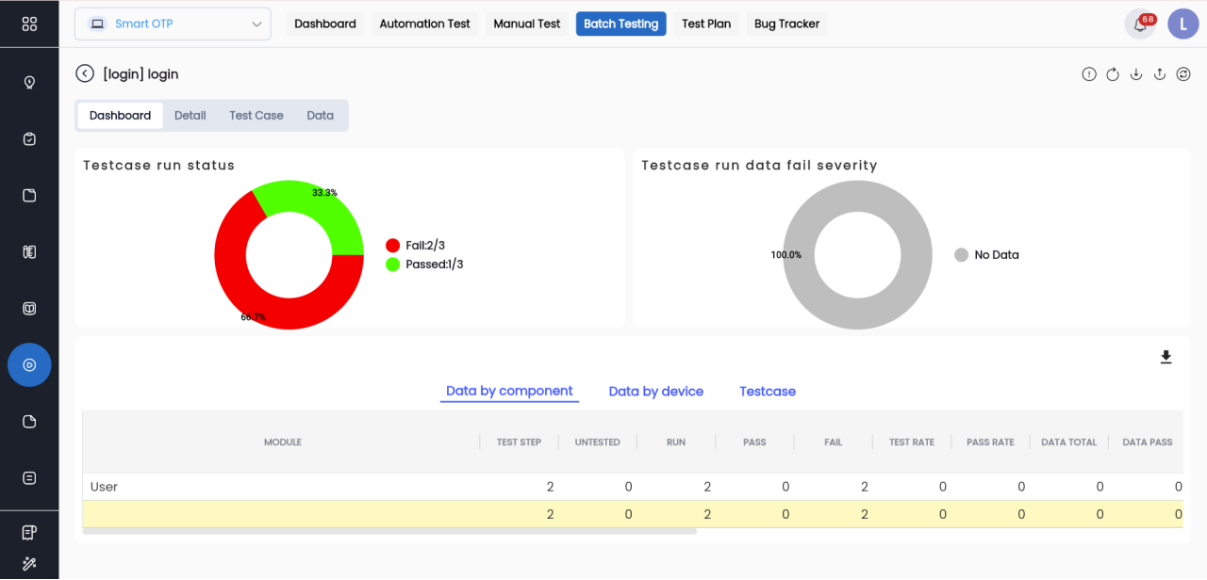The height and width of the screenshot is (580, 1207).
Task: Click the info exclamation circle icon
Action: click(1089, 74)
